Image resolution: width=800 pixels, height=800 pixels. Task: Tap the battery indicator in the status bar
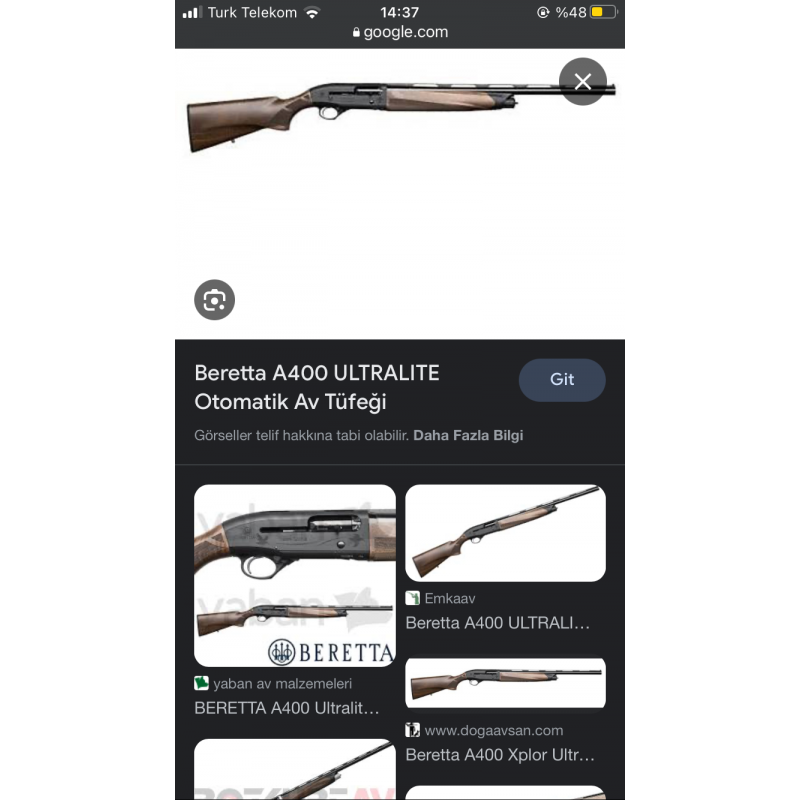603,12
